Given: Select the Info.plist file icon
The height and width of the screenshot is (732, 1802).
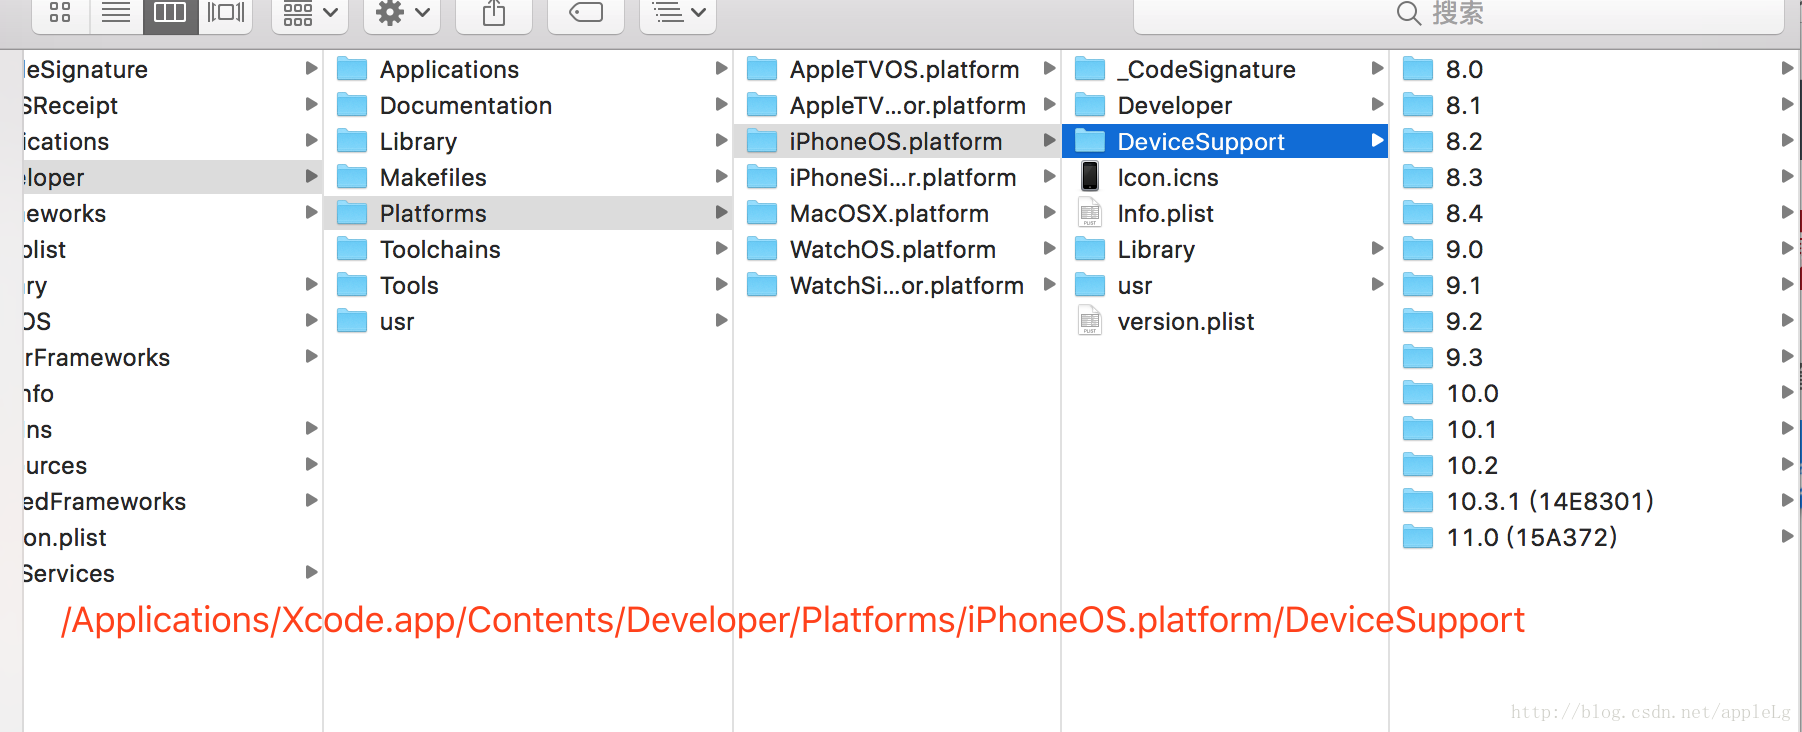Looking at the screenshot, I should (x=1090, y=213).
